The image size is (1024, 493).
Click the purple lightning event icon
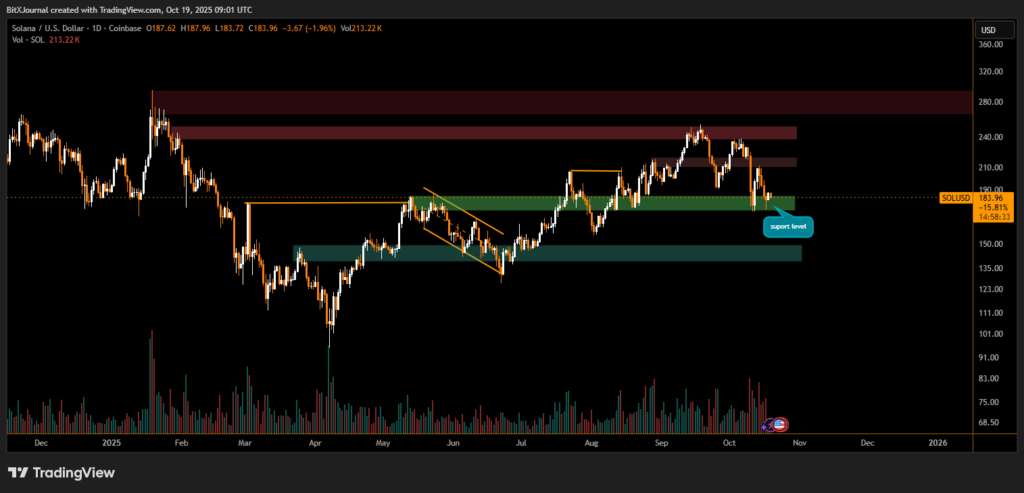pos(772,424)
